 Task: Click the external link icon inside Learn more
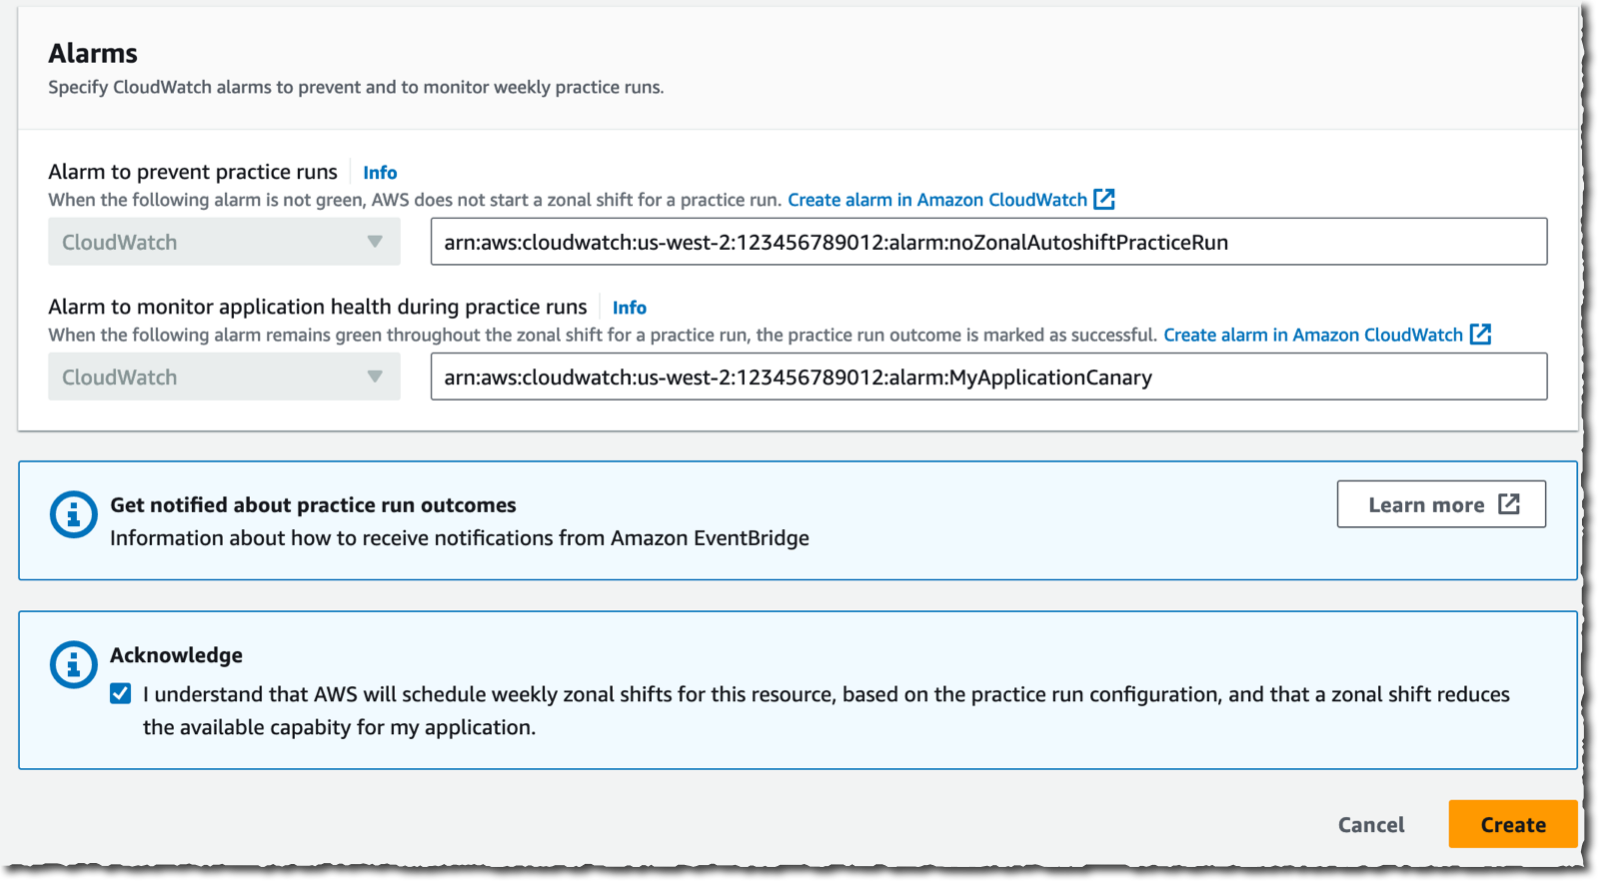[x=1509, y=504]
